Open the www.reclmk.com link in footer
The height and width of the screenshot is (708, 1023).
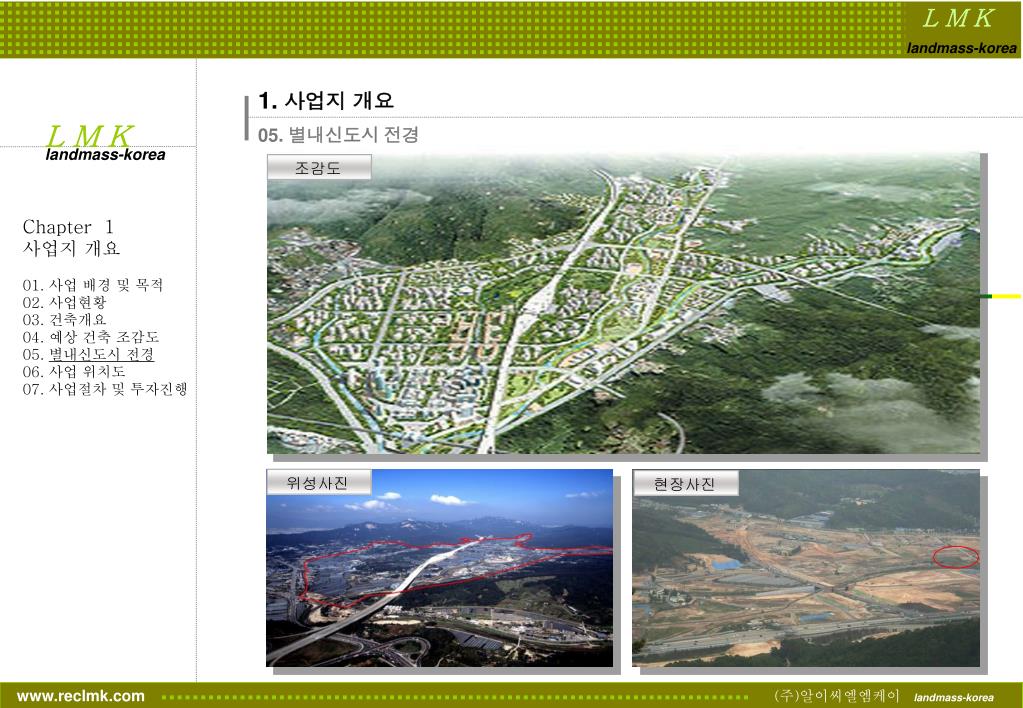click(81, 696)
